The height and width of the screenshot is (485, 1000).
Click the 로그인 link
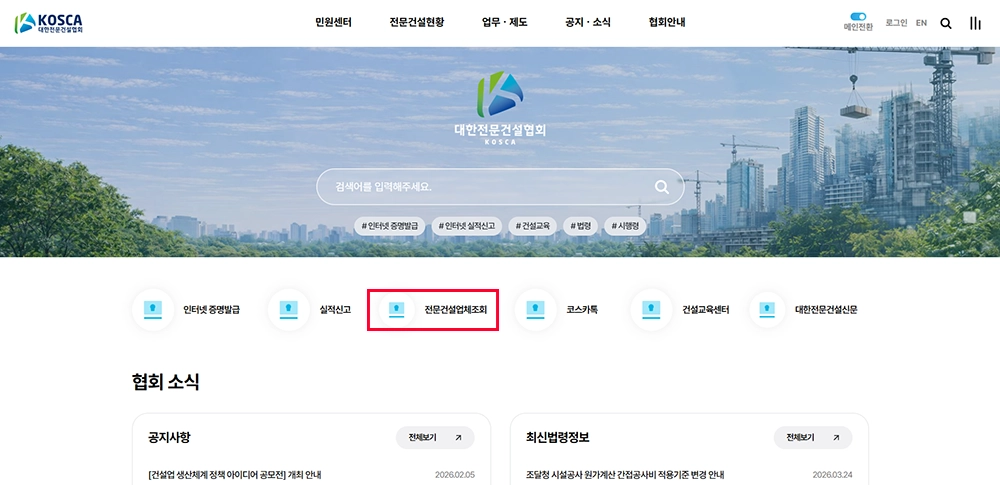[x=896, y=22]
